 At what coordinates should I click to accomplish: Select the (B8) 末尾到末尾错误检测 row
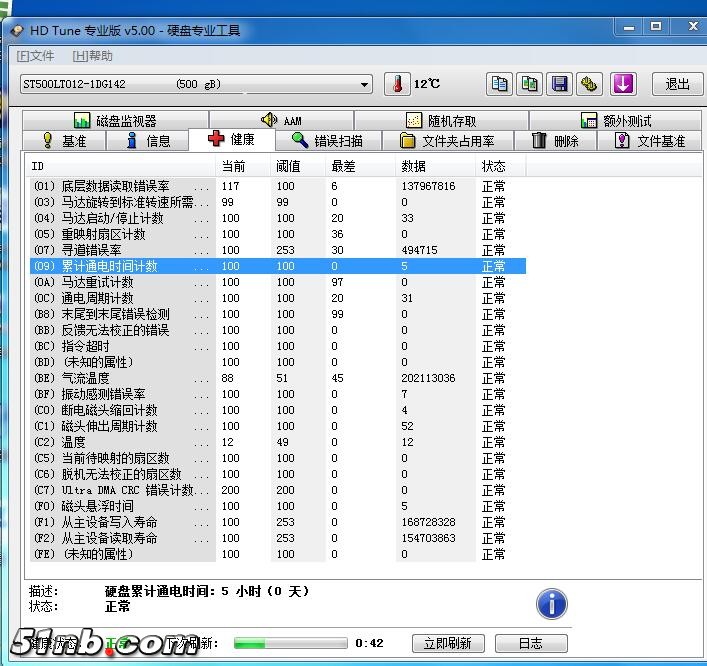(x=278, y=314)
